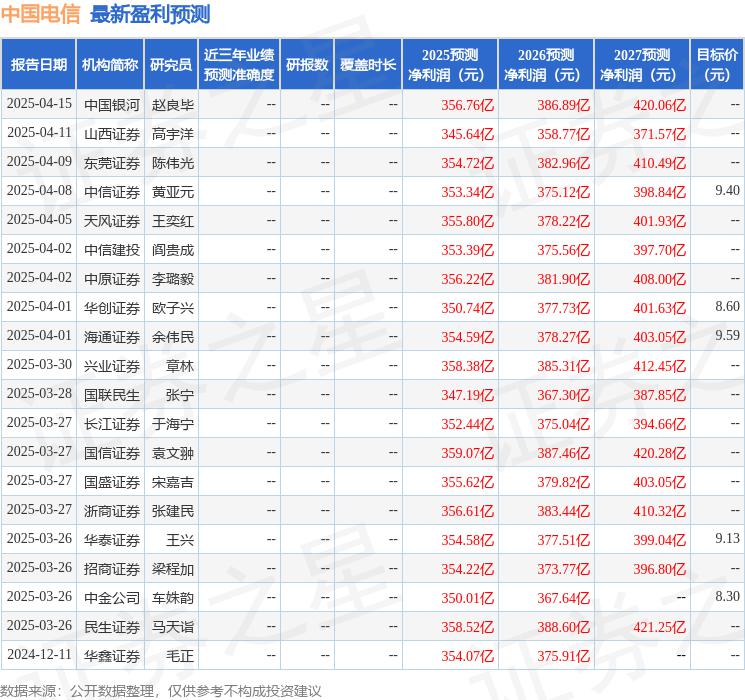
Task: Select the 华创证券 institution cell
Action: 112,308
